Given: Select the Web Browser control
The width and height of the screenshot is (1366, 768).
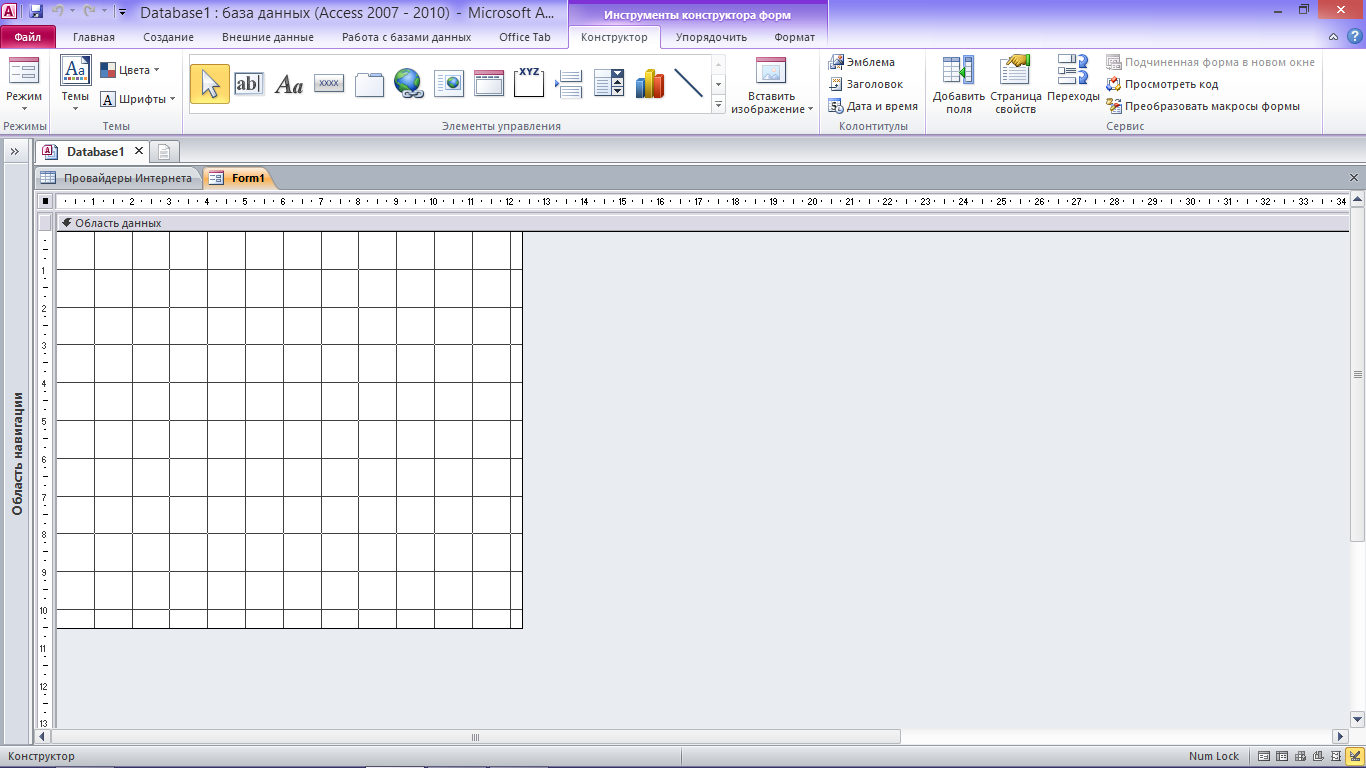Looking at the screenshot, I should (x=449, y=84).
